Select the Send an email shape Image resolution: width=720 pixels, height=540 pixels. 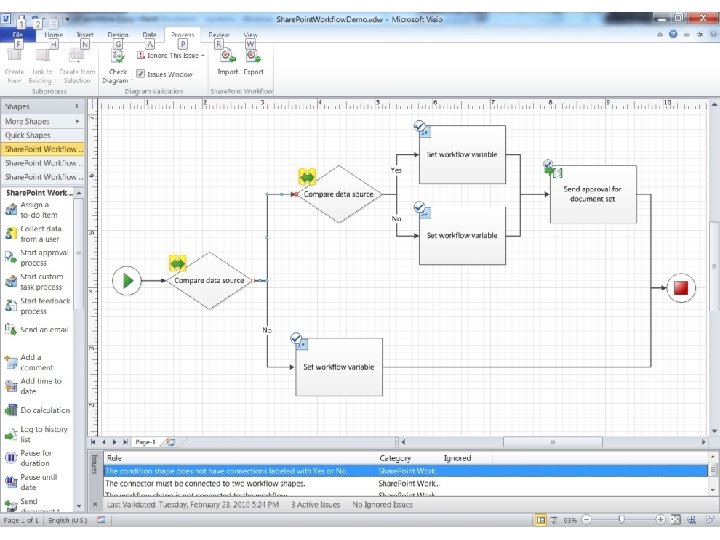(x=38, y=329)
